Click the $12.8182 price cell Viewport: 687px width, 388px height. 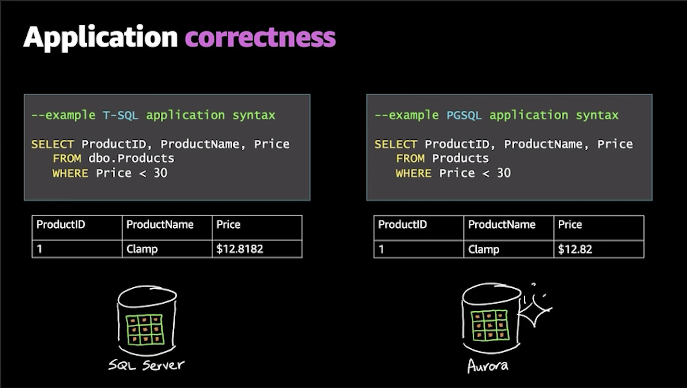(257, 249)
